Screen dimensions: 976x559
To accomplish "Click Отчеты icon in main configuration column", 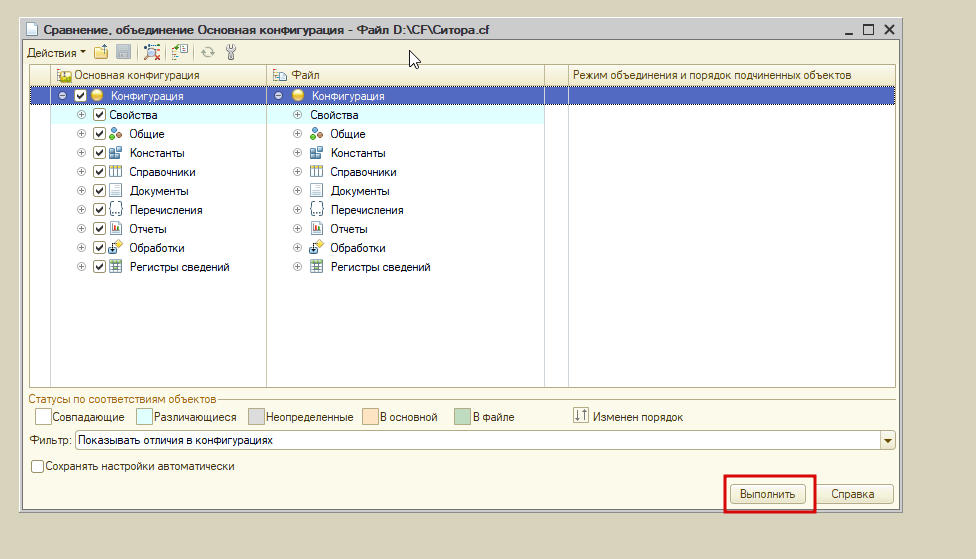I will [116, 228].
